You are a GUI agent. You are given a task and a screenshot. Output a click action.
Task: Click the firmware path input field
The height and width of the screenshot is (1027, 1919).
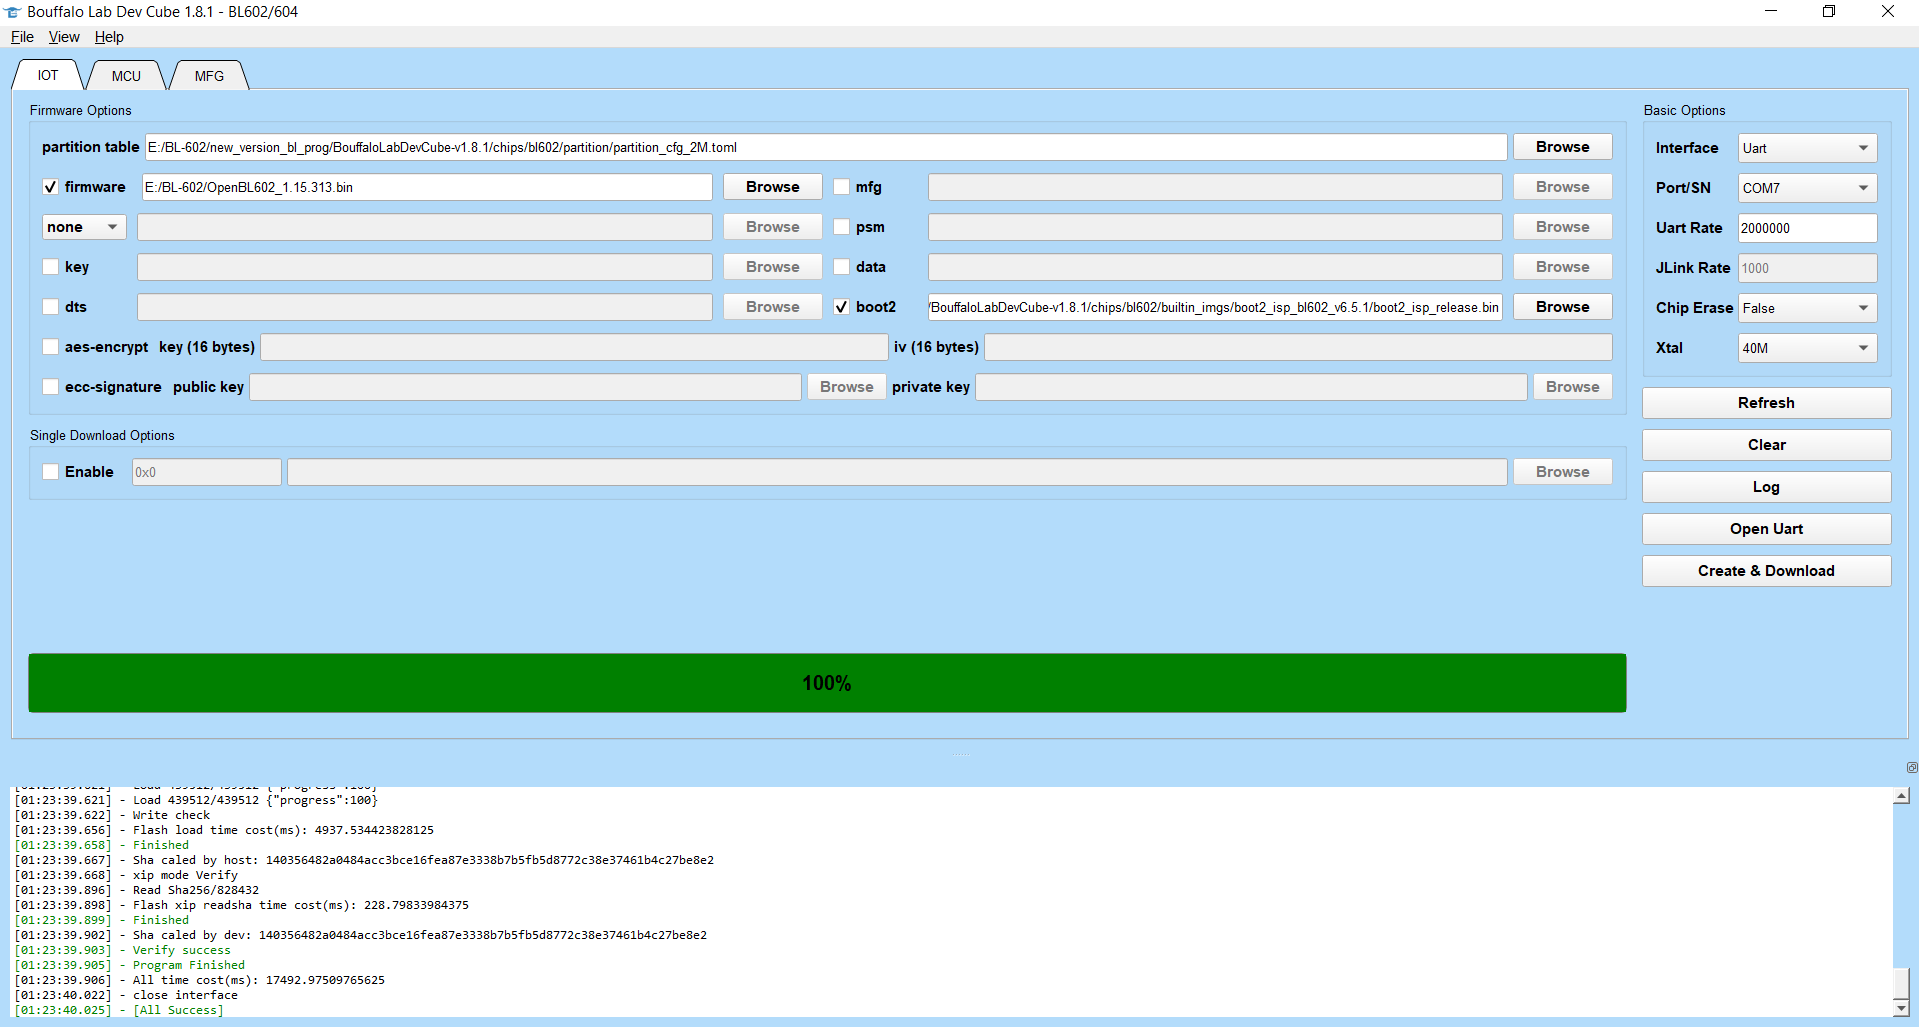pos(427,187)
